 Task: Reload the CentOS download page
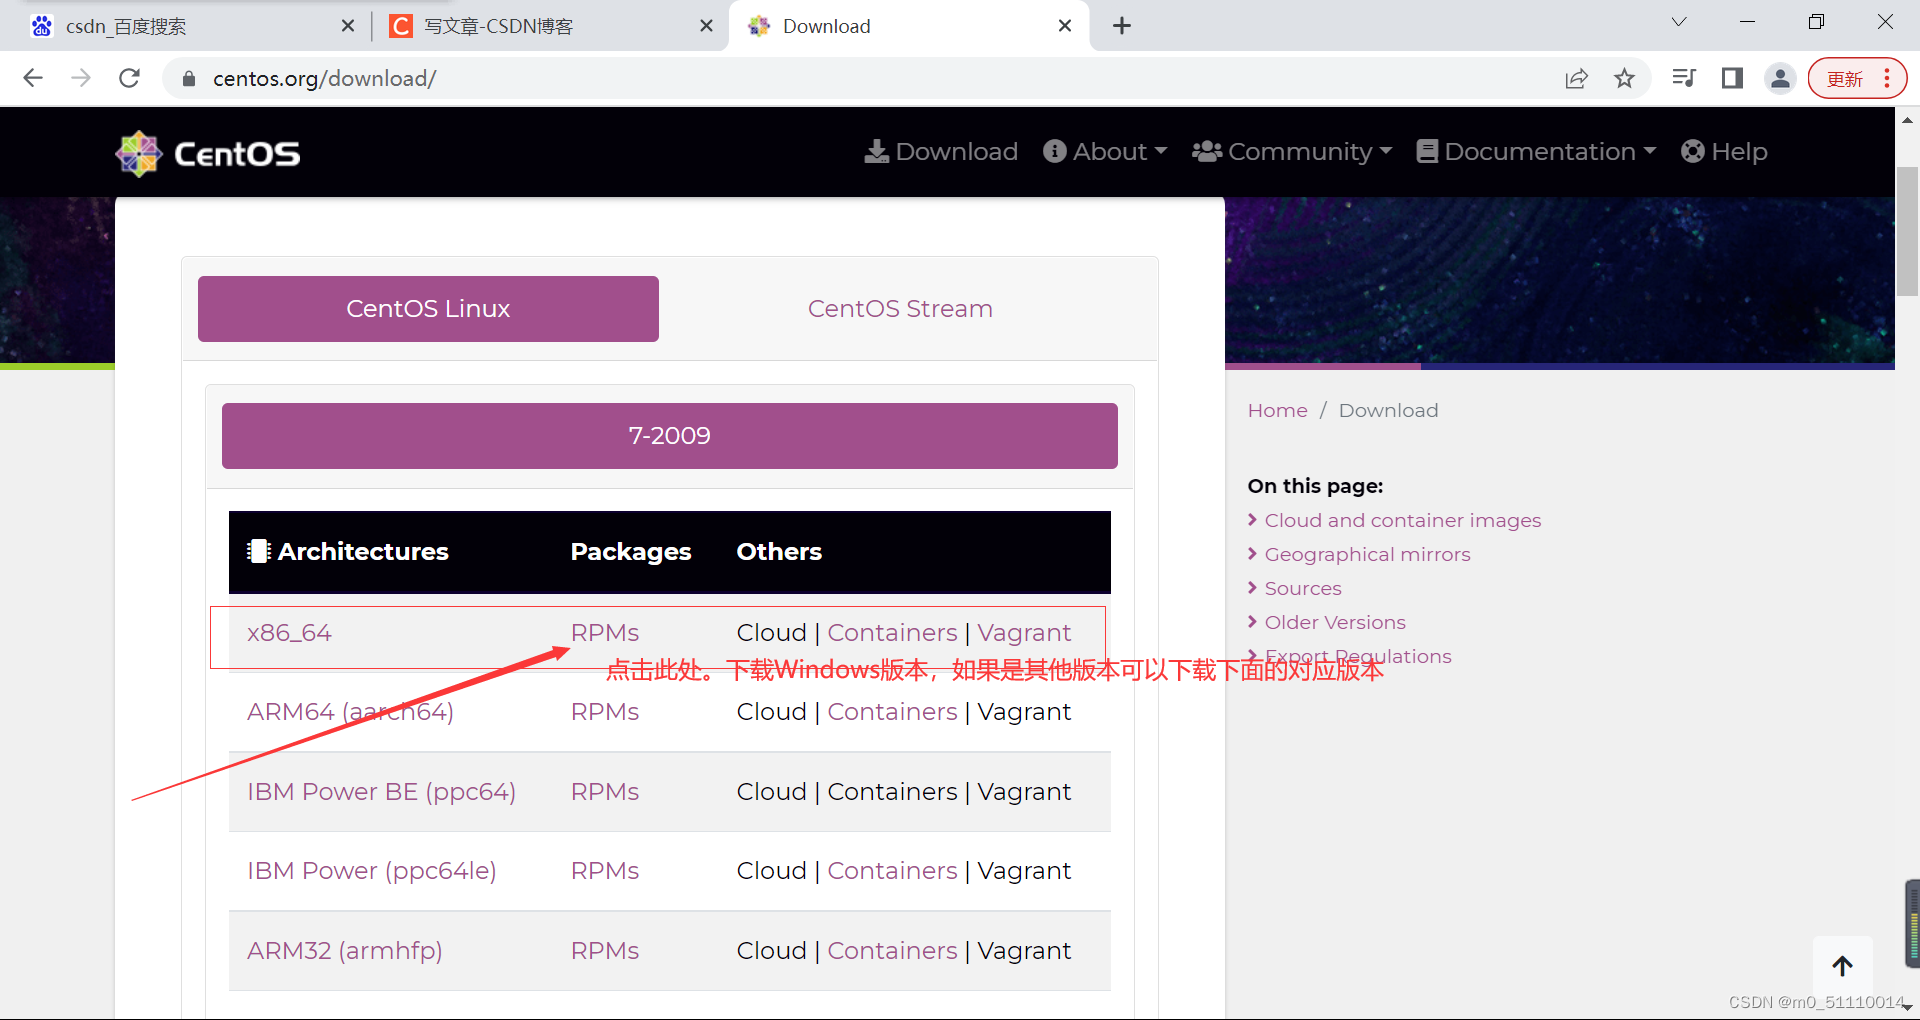129,78
